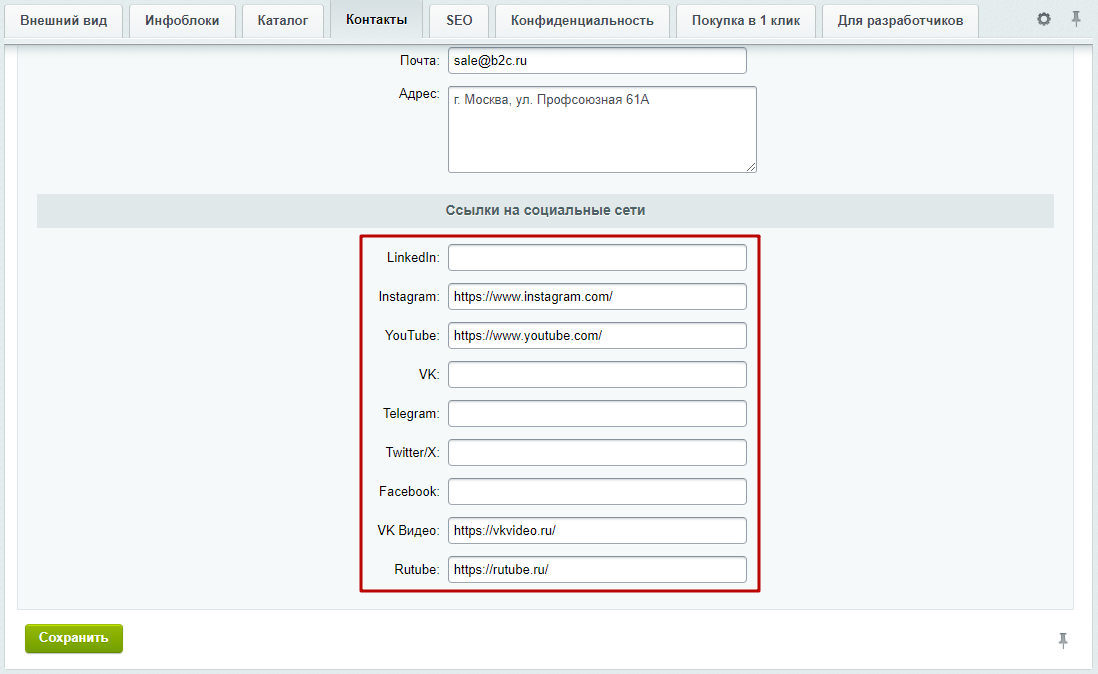Click the YouTube: label
Viewport: 1098px width, 674px height.
(412, 335)
